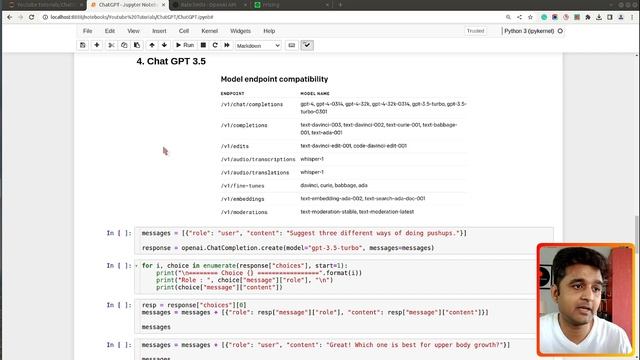Run the selected cell

184,45
